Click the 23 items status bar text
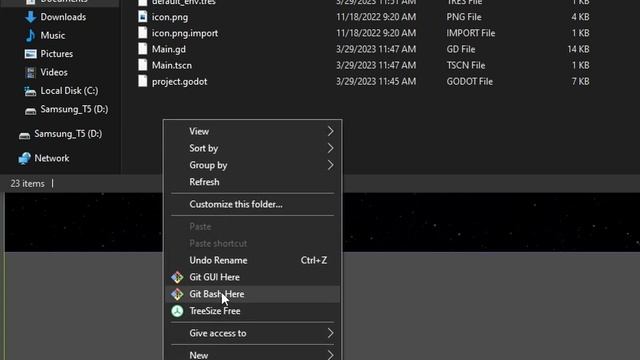Screen dimensions: 640x360 coord(27,184)
